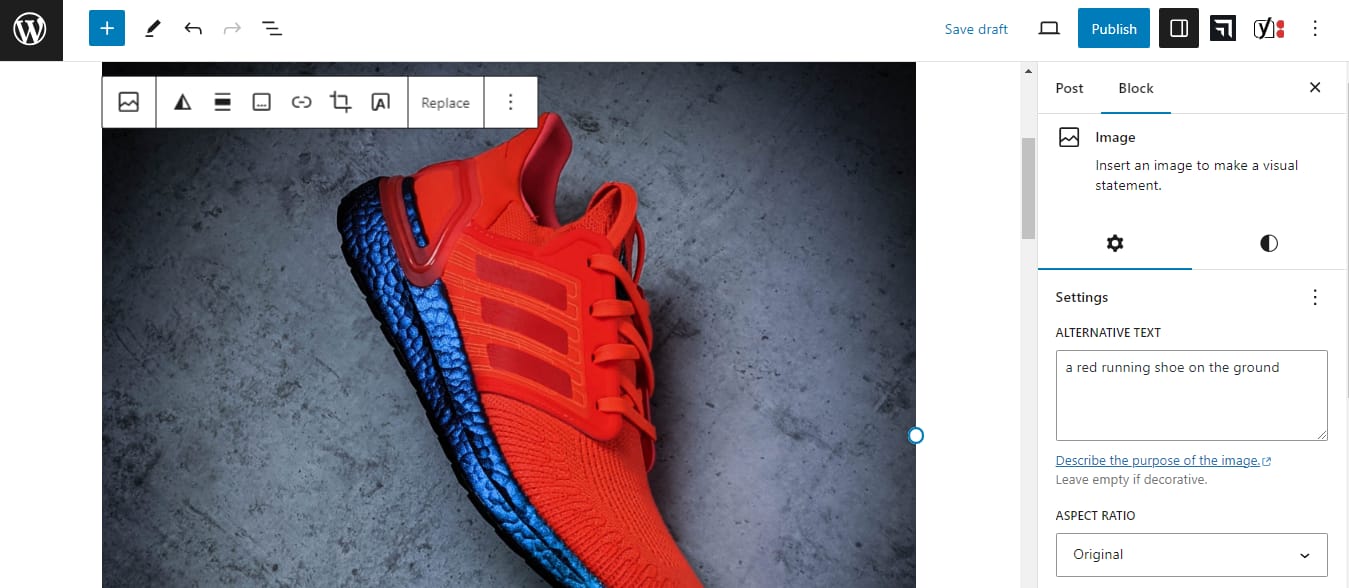Switch to the Post tab

coord(1069,88)
